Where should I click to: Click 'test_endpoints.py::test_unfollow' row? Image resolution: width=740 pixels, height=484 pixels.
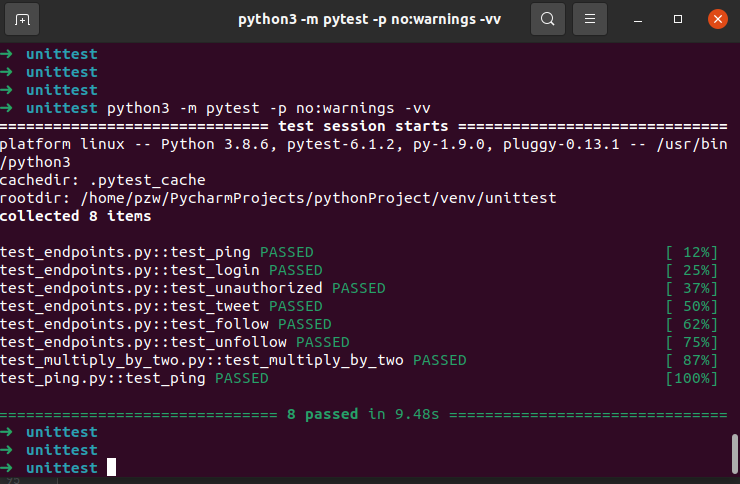click(359, 342)
